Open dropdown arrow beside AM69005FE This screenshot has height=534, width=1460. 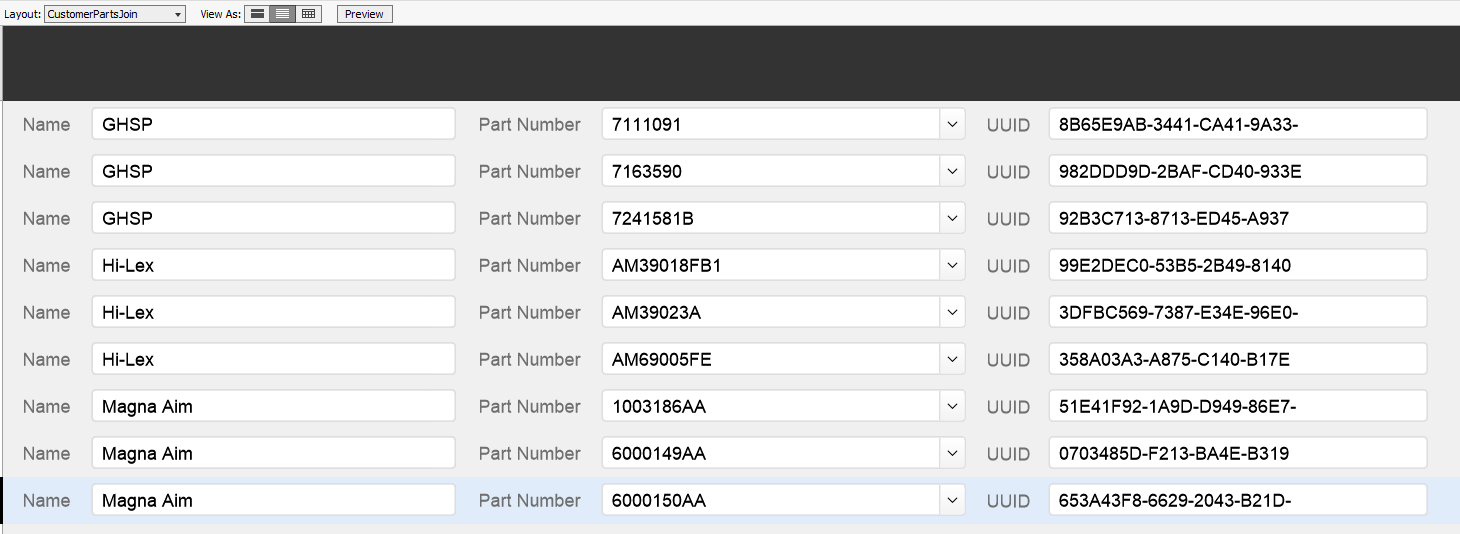point(952,359)
